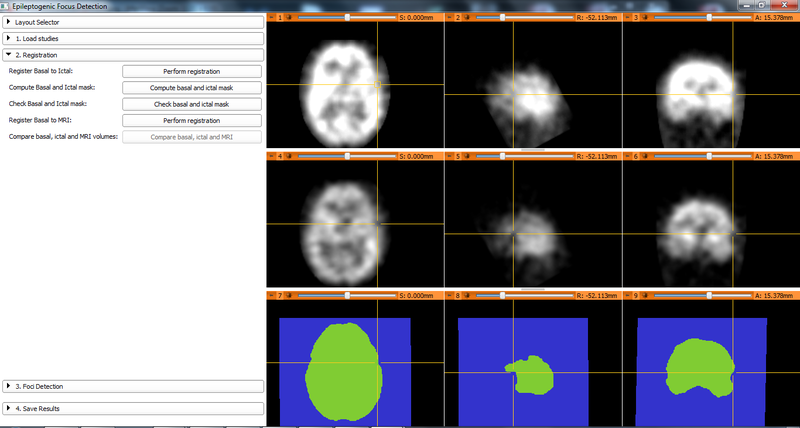Image resolution: width=800 pixels, height=428 pixels.
Task: Expand the Layout Selector section
Action: pyautogui.click(x=133, y=21)
